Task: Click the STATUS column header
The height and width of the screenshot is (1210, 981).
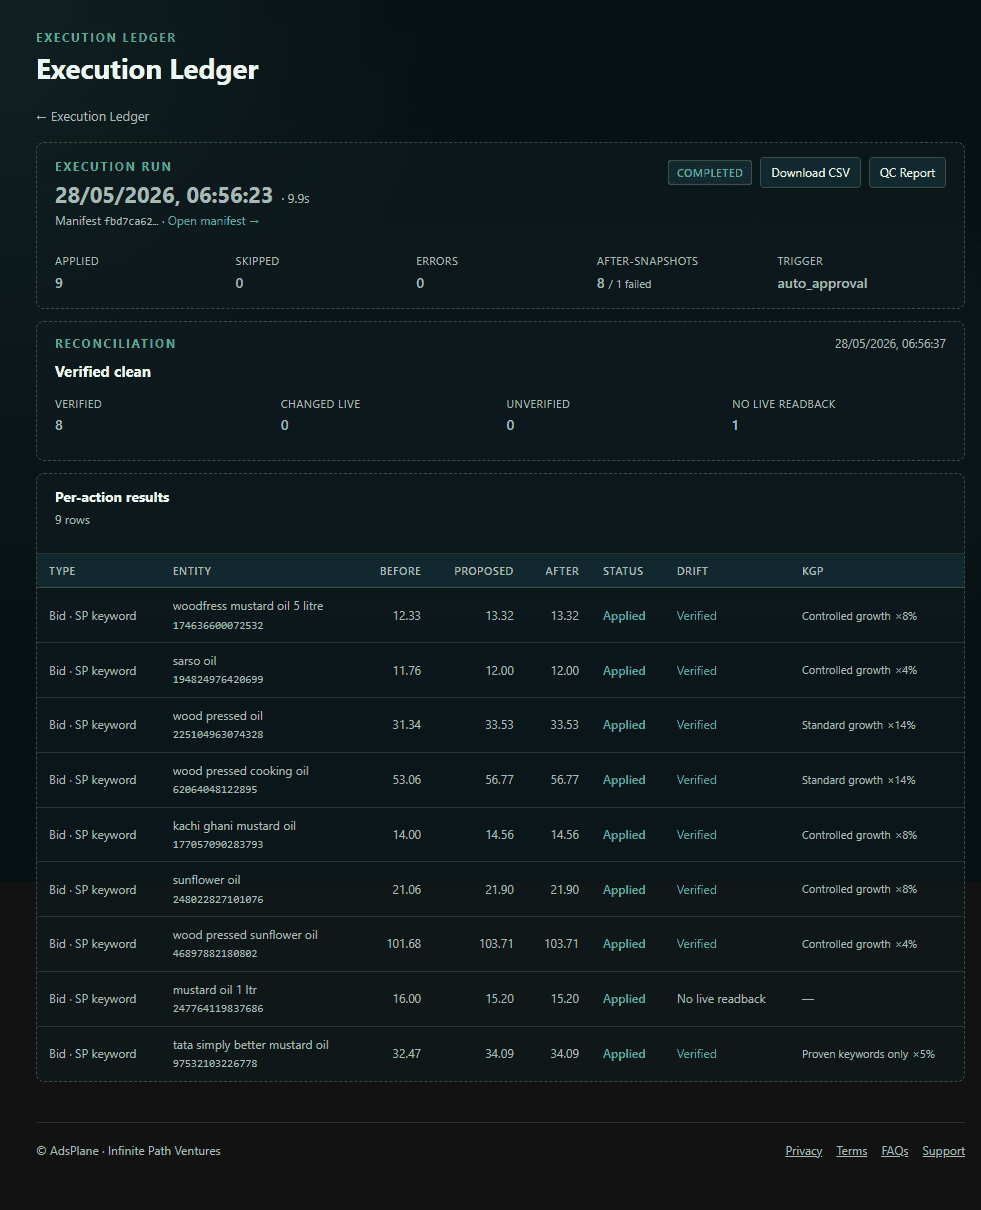Action: [623, 571]
